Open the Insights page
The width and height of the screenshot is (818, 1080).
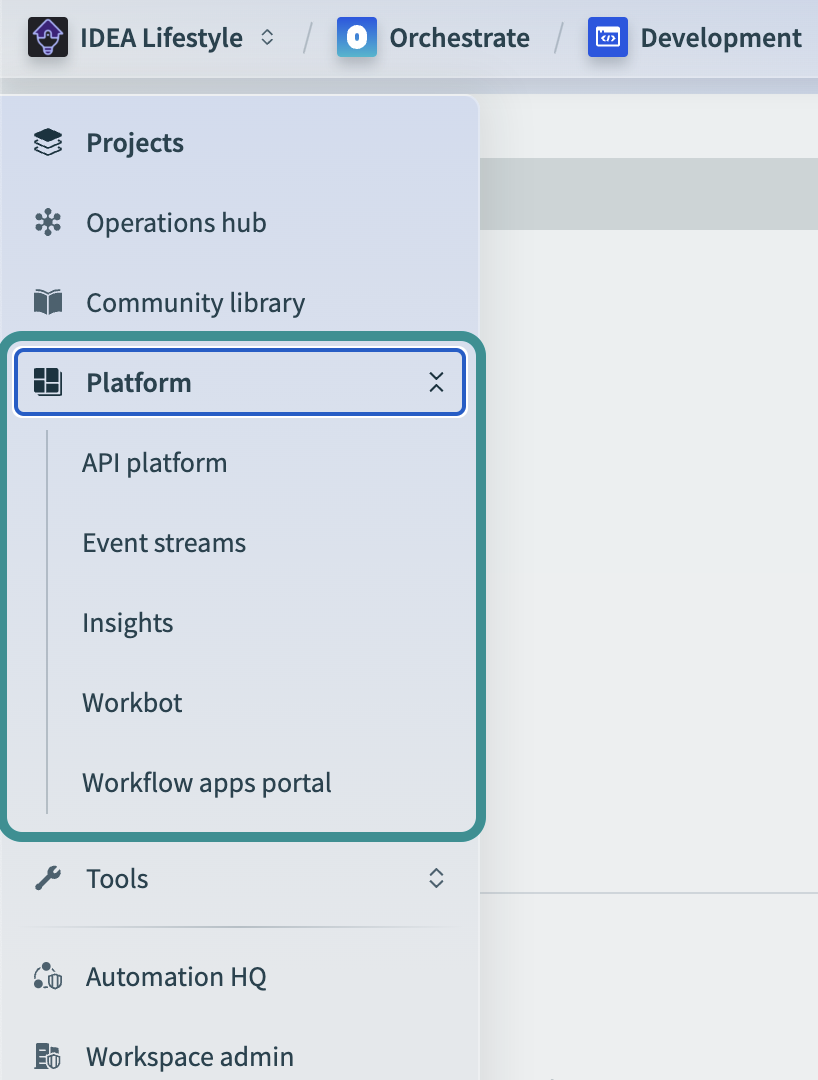click(127, 622)
